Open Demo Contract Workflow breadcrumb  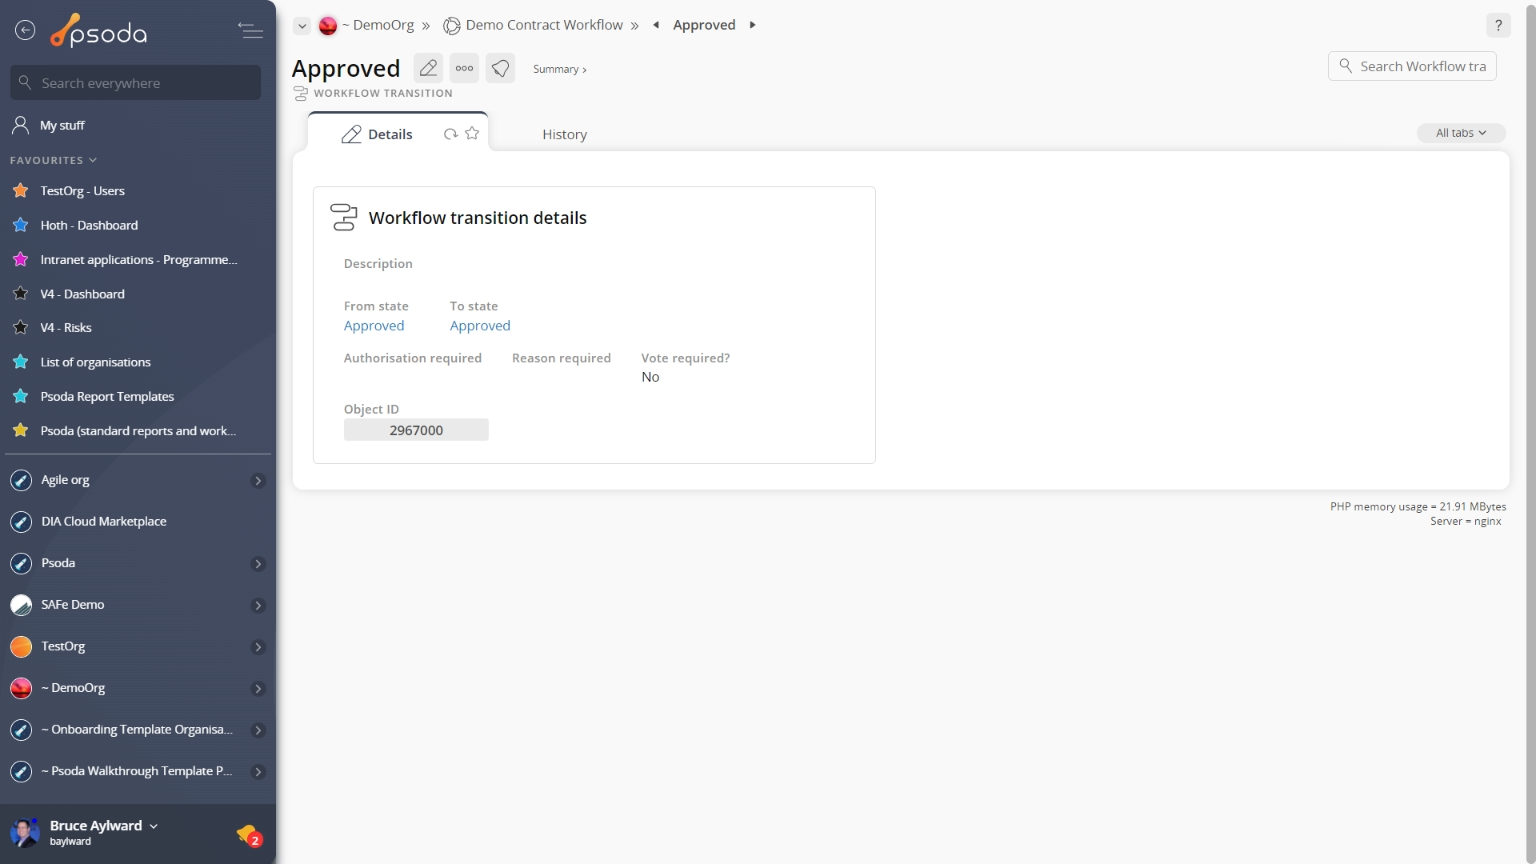pos(544,25)
